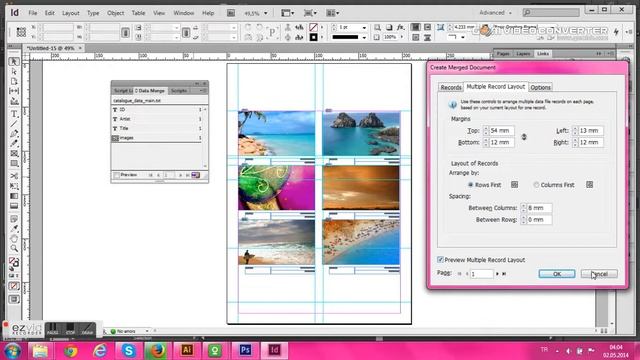This screenshot has height=360, width=640.
Task: Open the Data Merge panel flyout menu
Action: pyautogui.click(x=203, y=91)
